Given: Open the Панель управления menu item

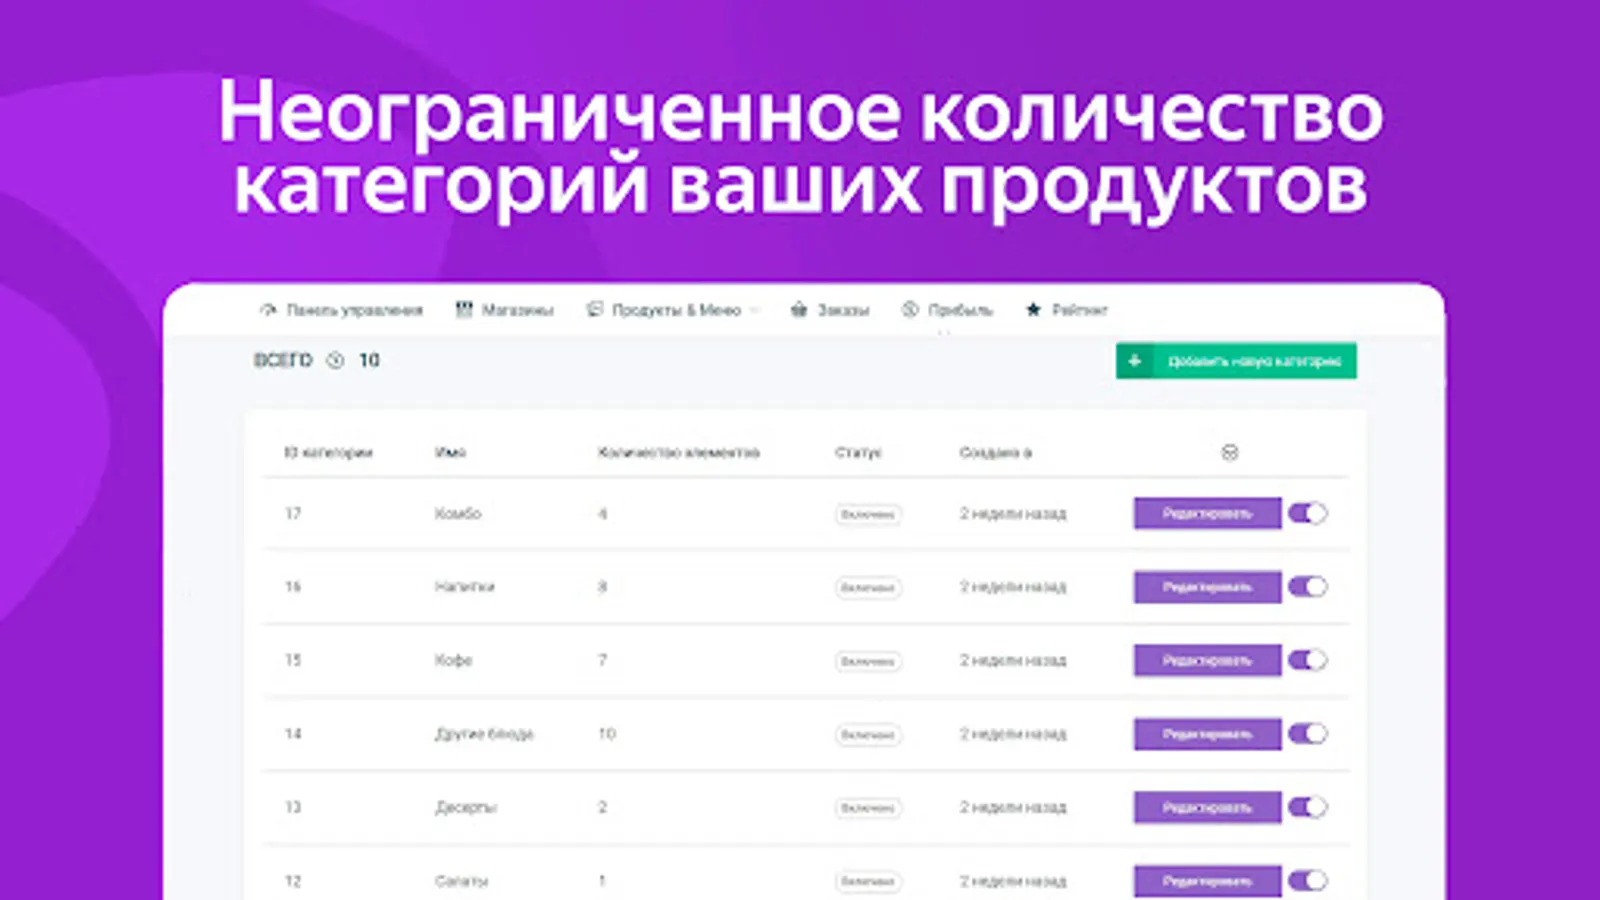Looking at the screenshot, I should tap(342, 310).
